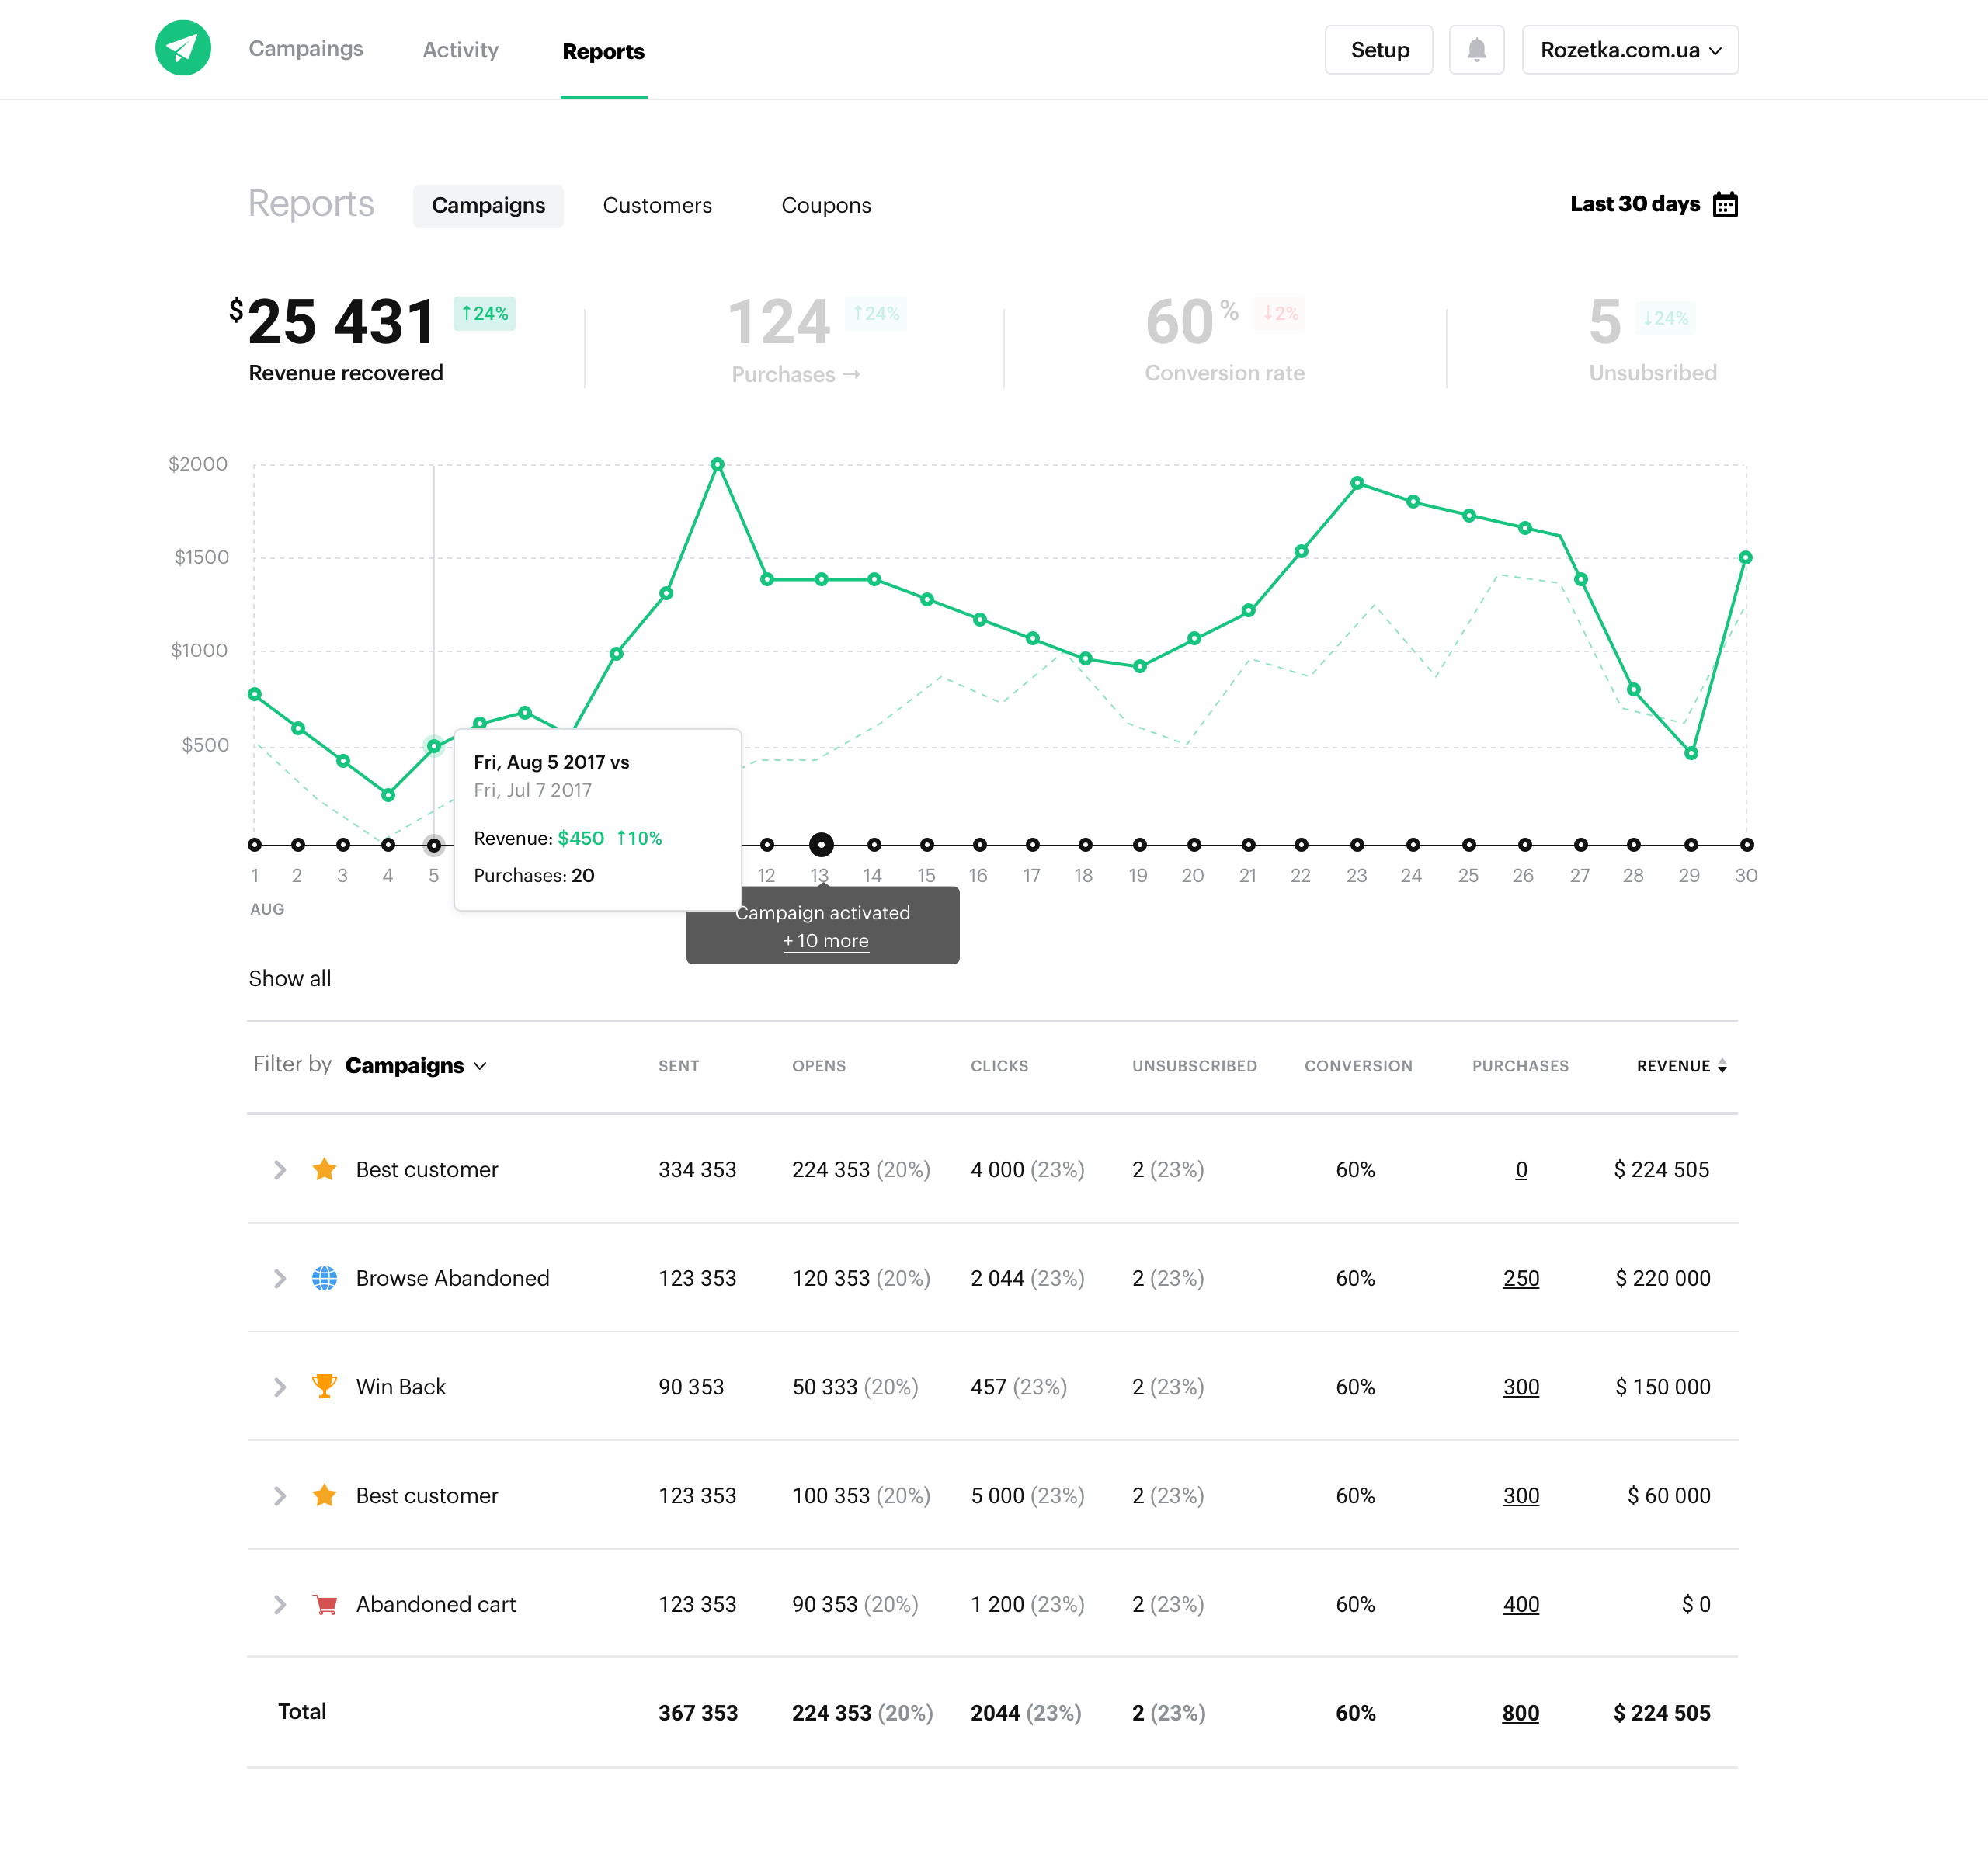Image resolution: width=1988 pixels, height=1851 pixels.
Task: Expand the Win Back campaign row
Action: click(280, 1387)
